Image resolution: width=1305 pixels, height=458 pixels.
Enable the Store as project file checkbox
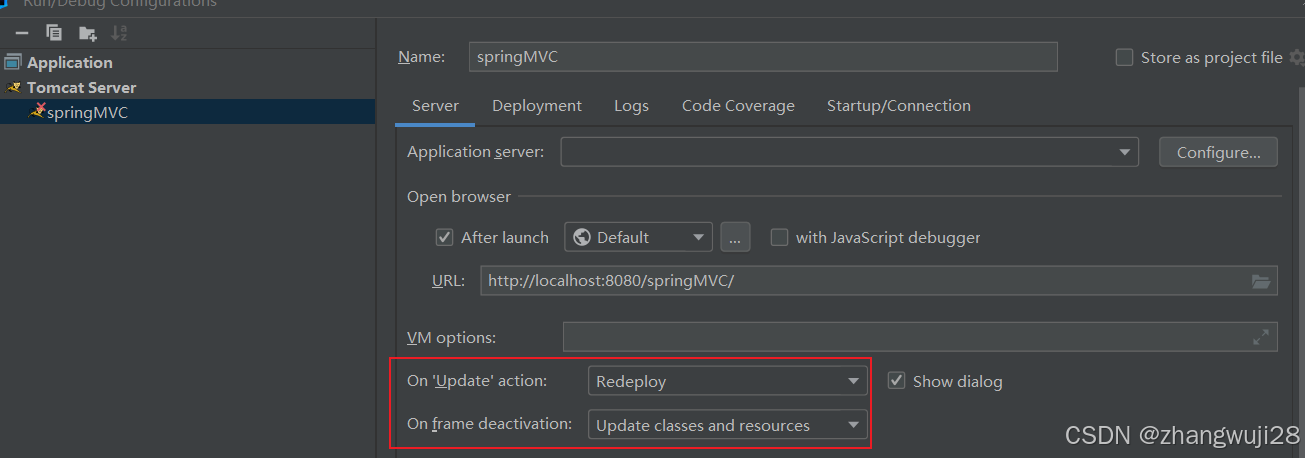[x=1124, y=58]
